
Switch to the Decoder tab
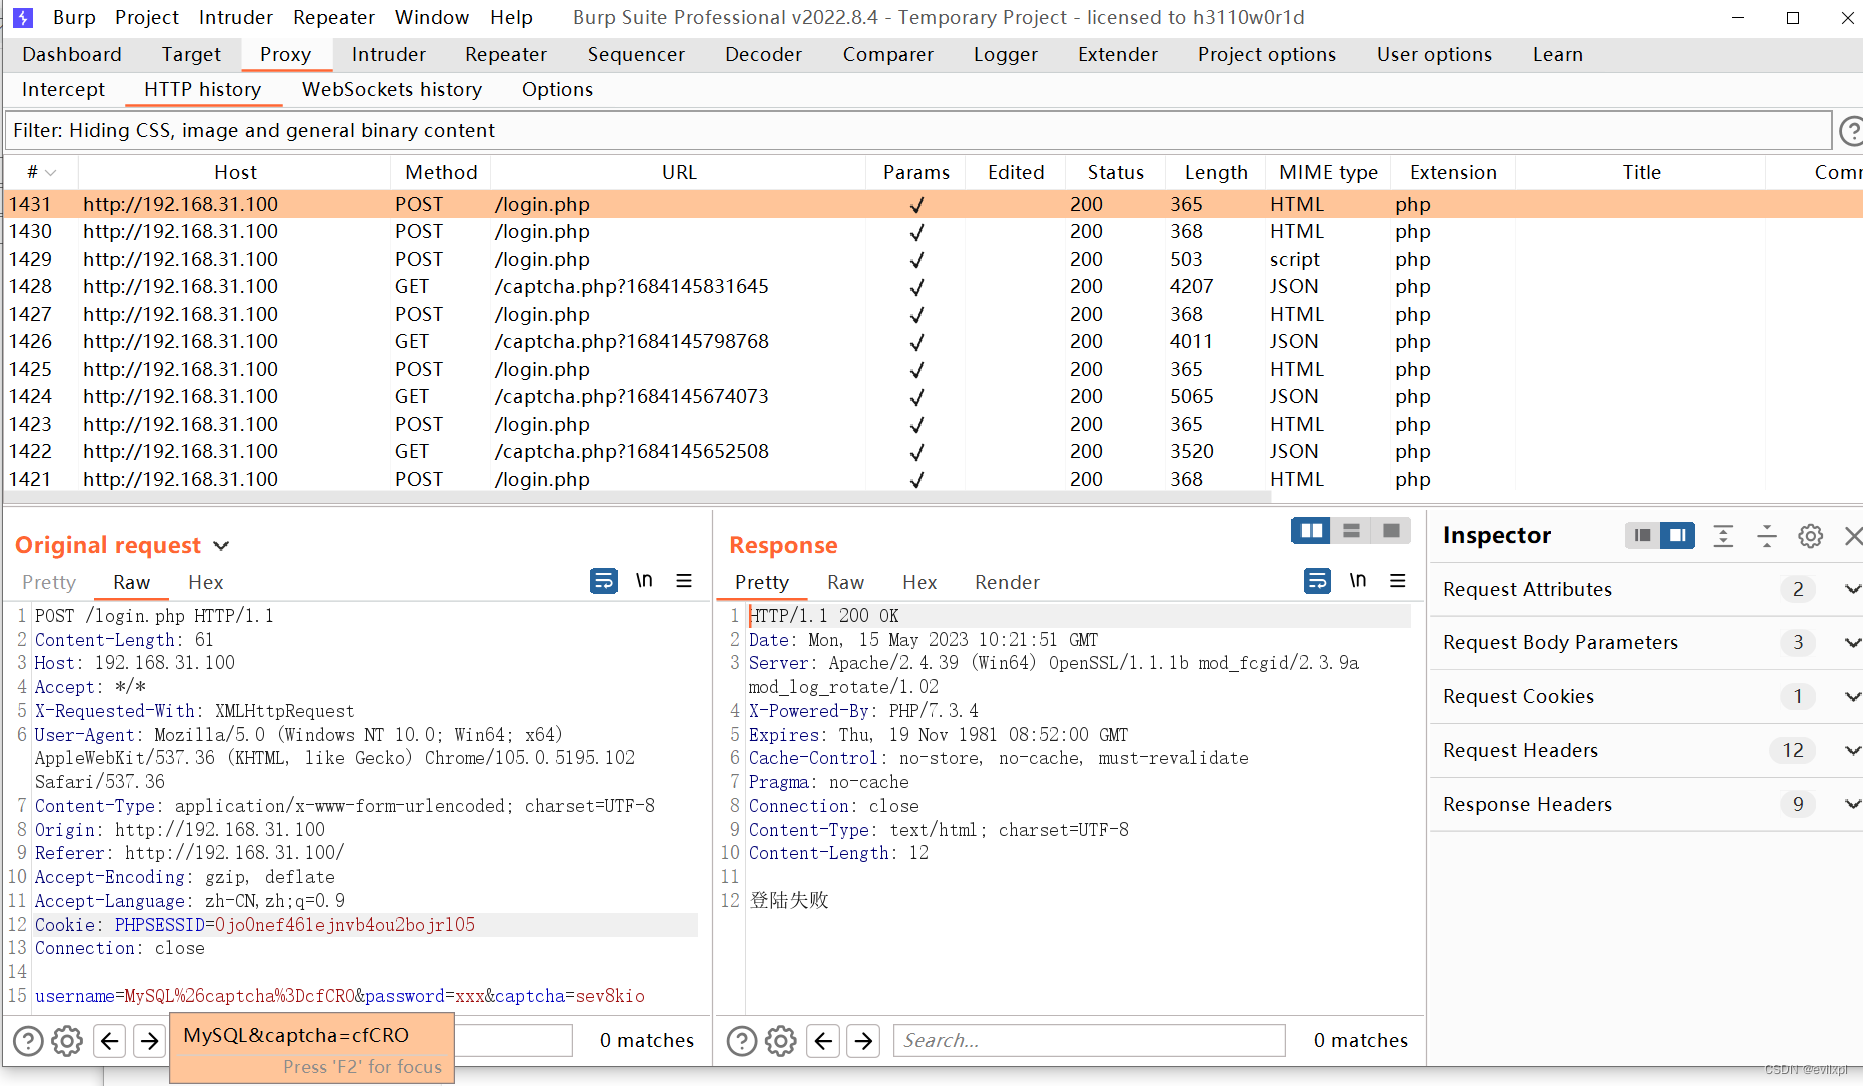pos(763,54)
